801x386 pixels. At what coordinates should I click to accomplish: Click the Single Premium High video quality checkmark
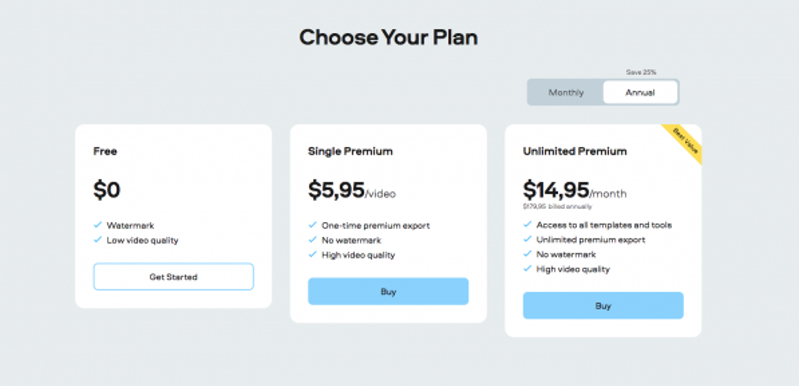coord(313,255)
